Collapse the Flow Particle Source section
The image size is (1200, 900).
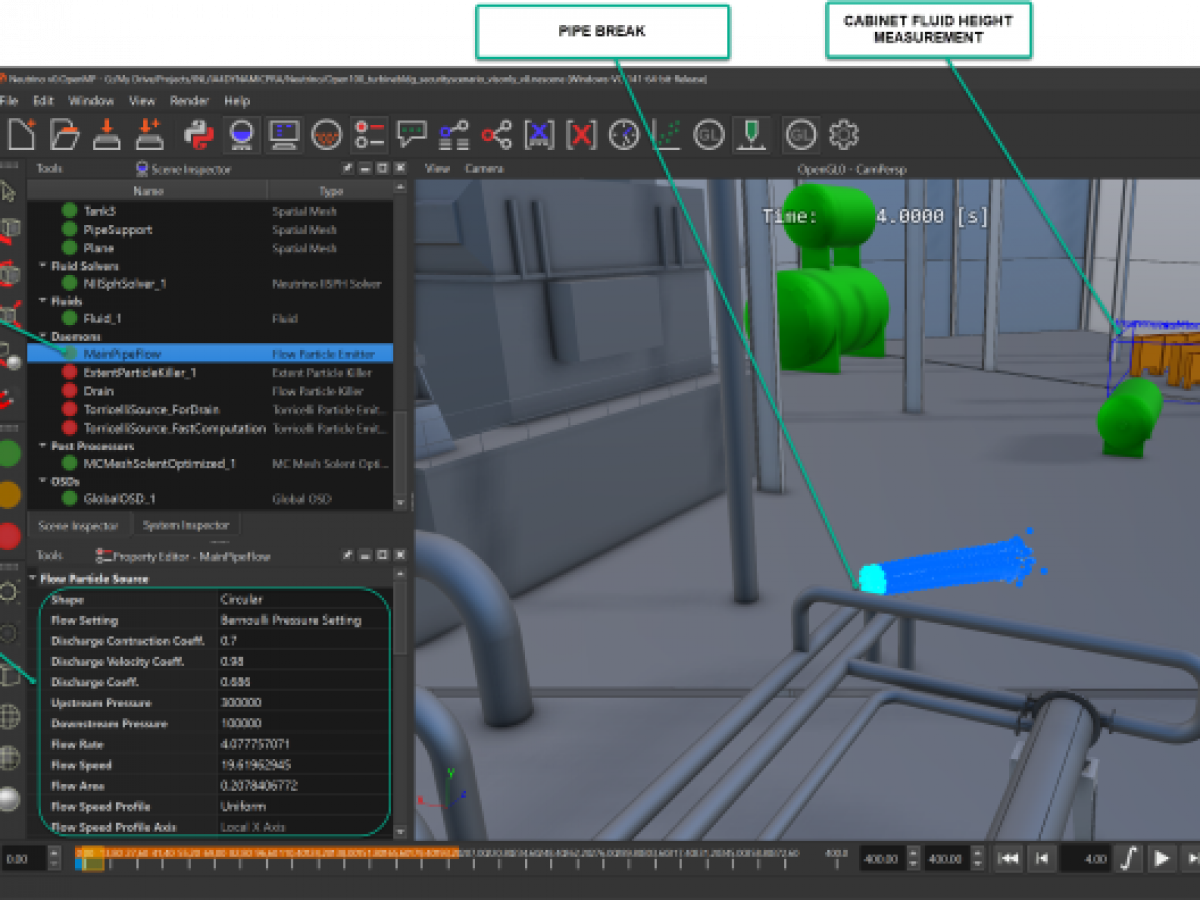33,579
